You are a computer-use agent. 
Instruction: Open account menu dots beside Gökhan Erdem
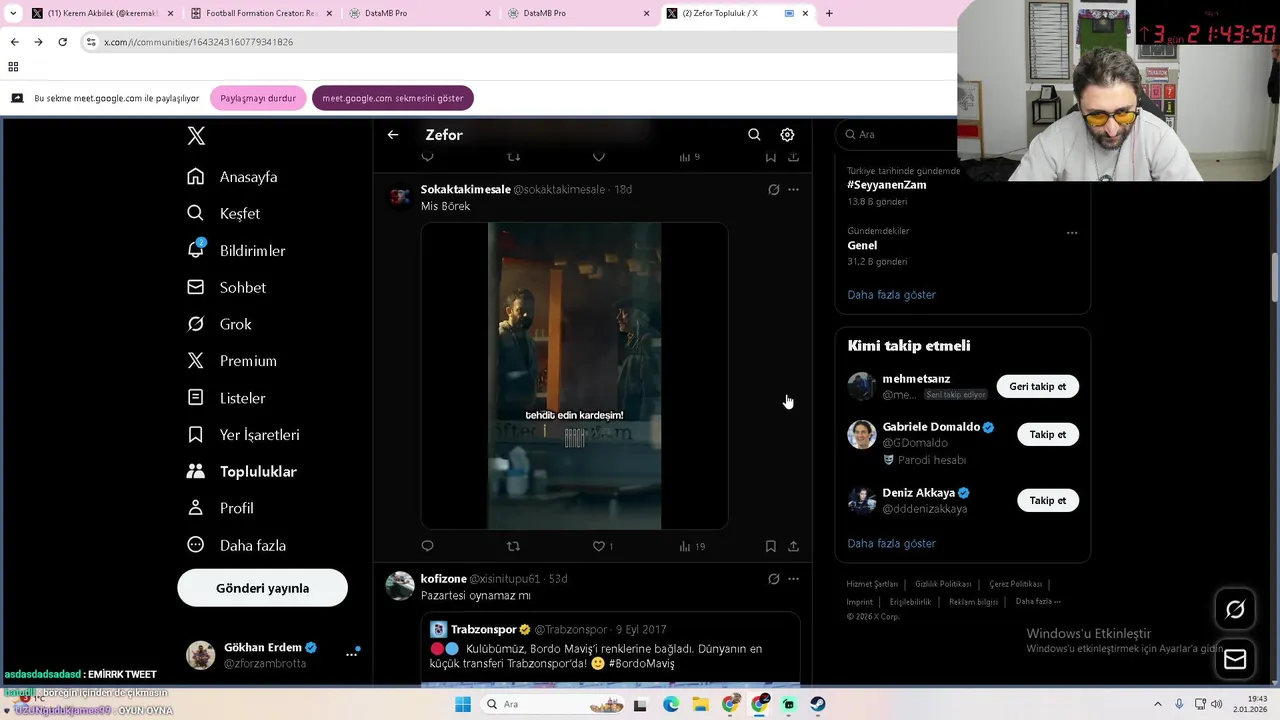coord(352,654)
